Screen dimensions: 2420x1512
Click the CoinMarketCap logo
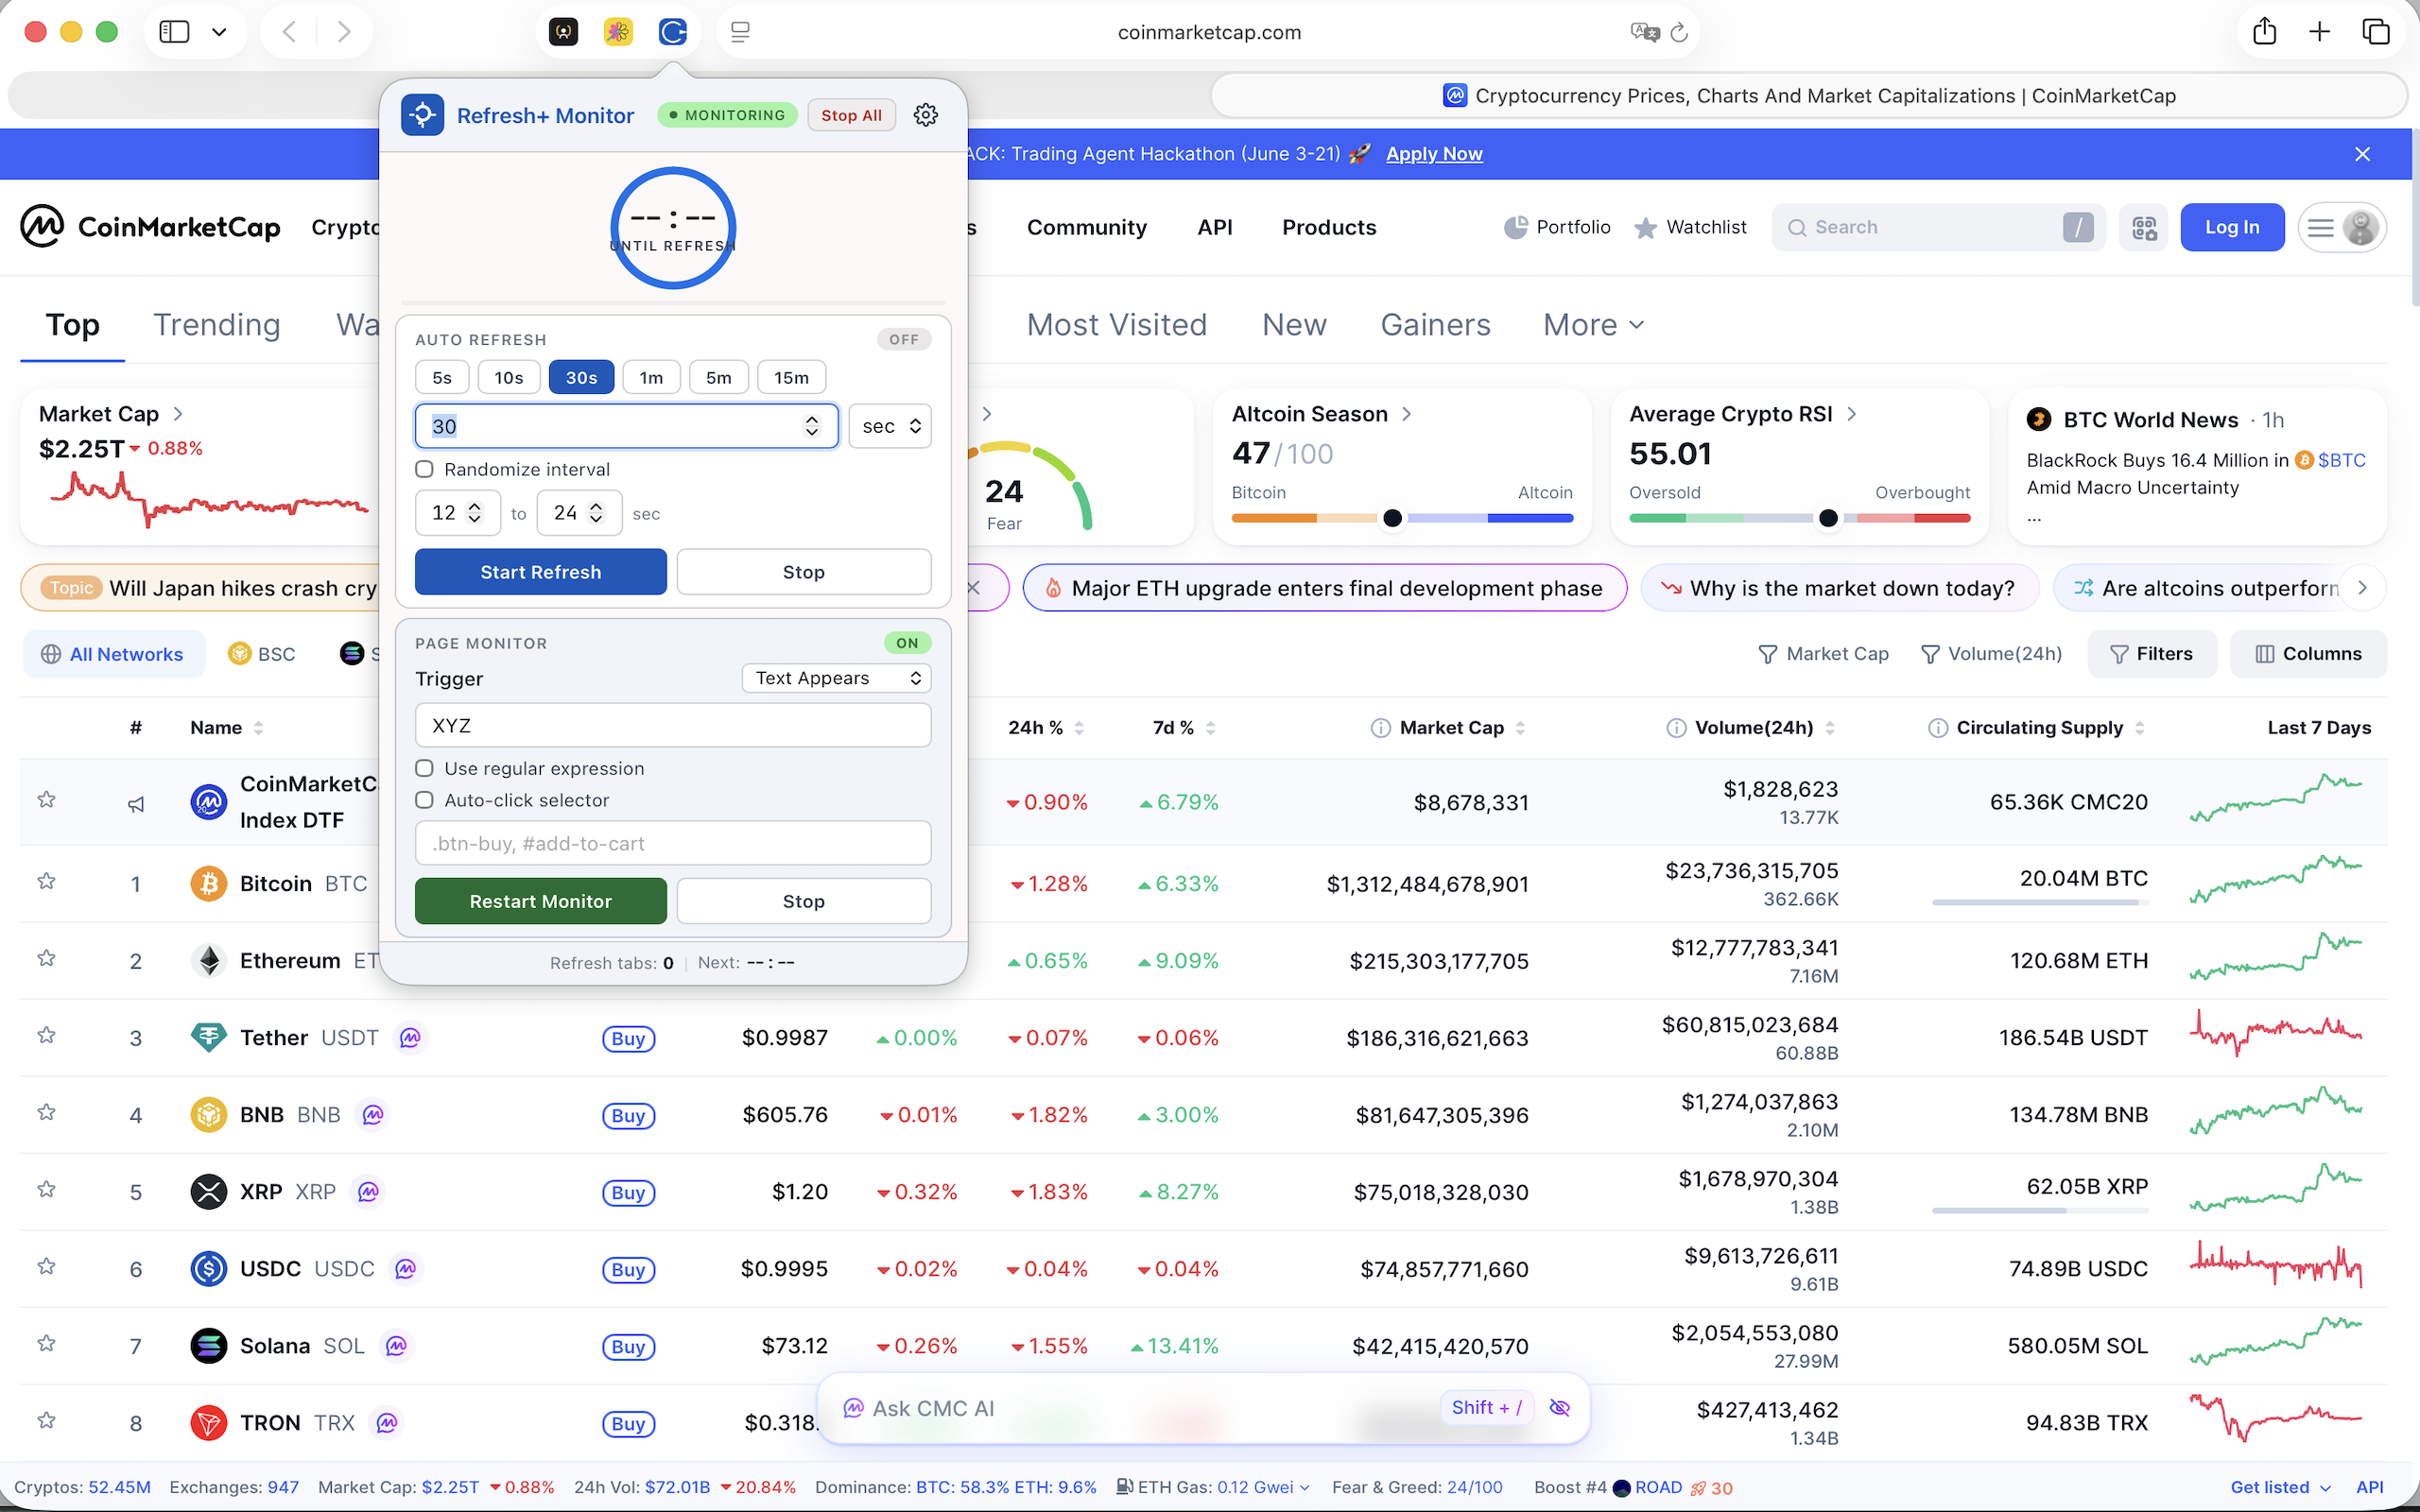click(150, 227)
